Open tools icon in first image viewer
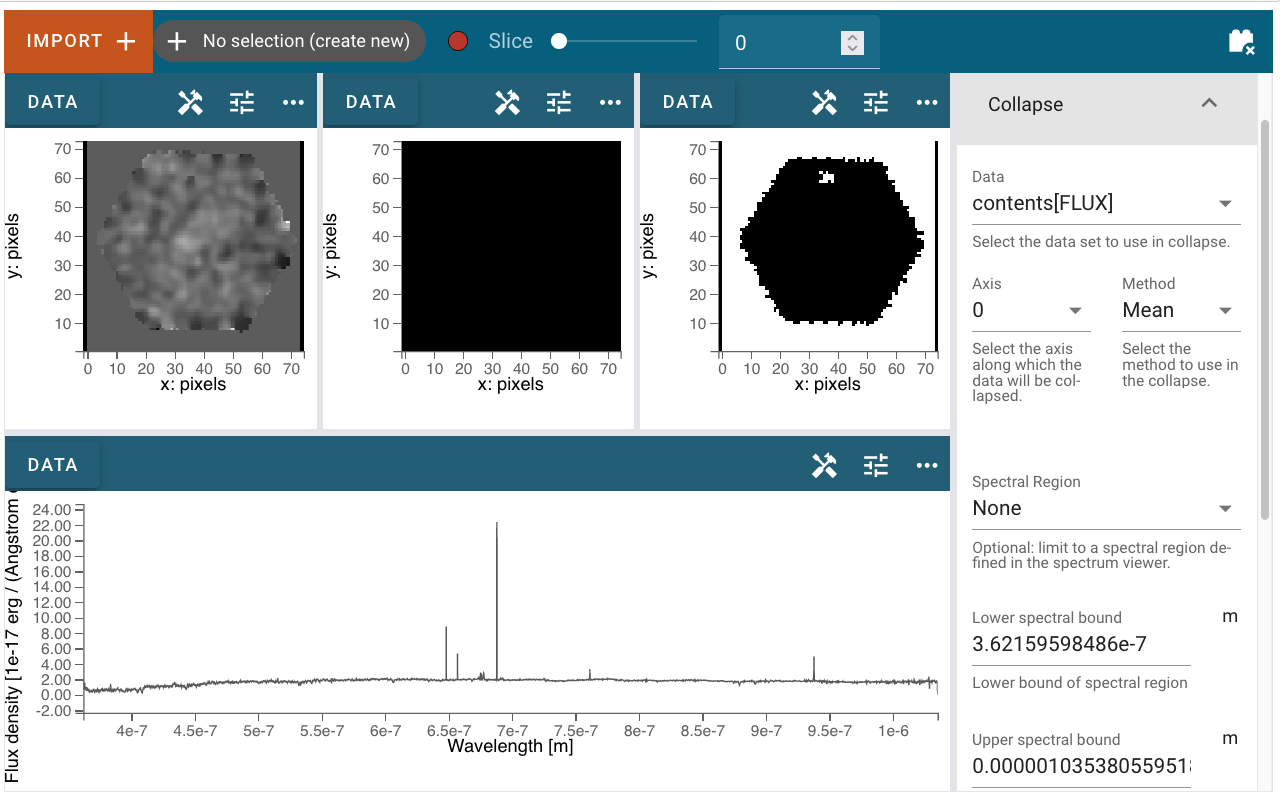 [190, 102]
